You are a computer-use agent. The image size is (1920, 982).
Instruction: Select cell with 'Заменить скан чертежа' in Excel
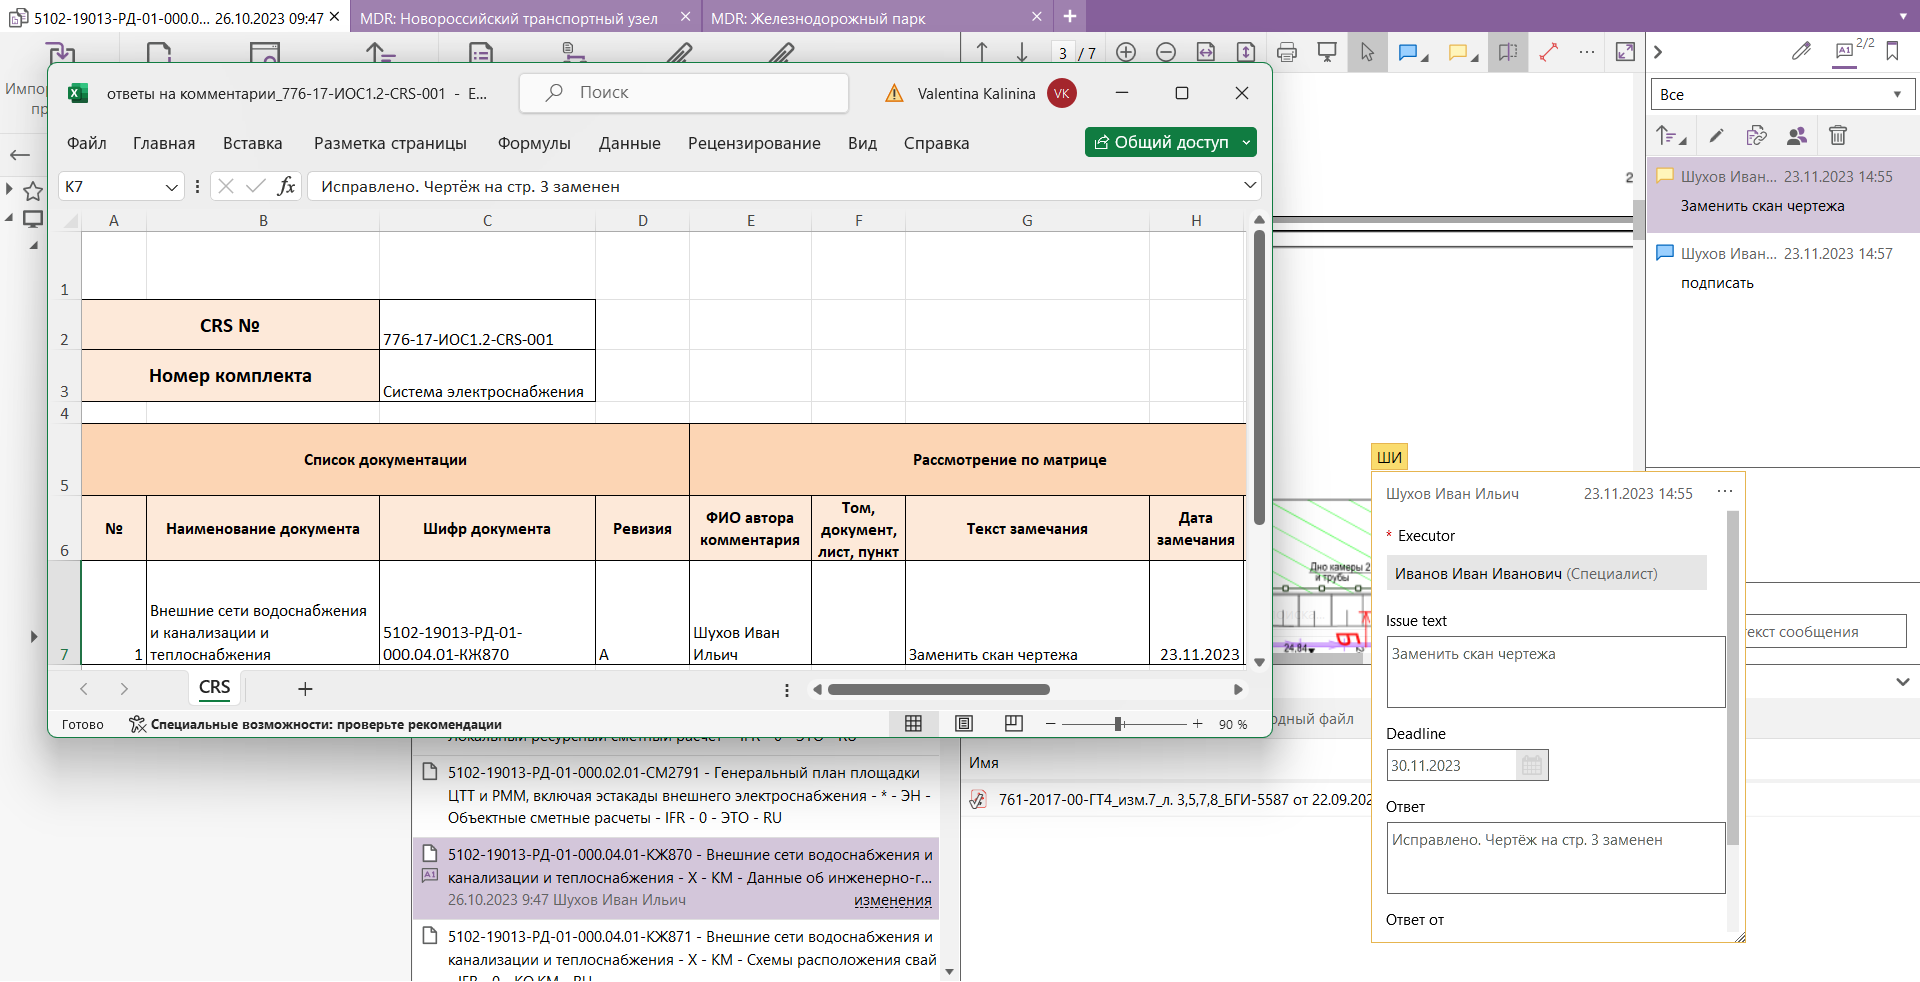coord(1027,612)
